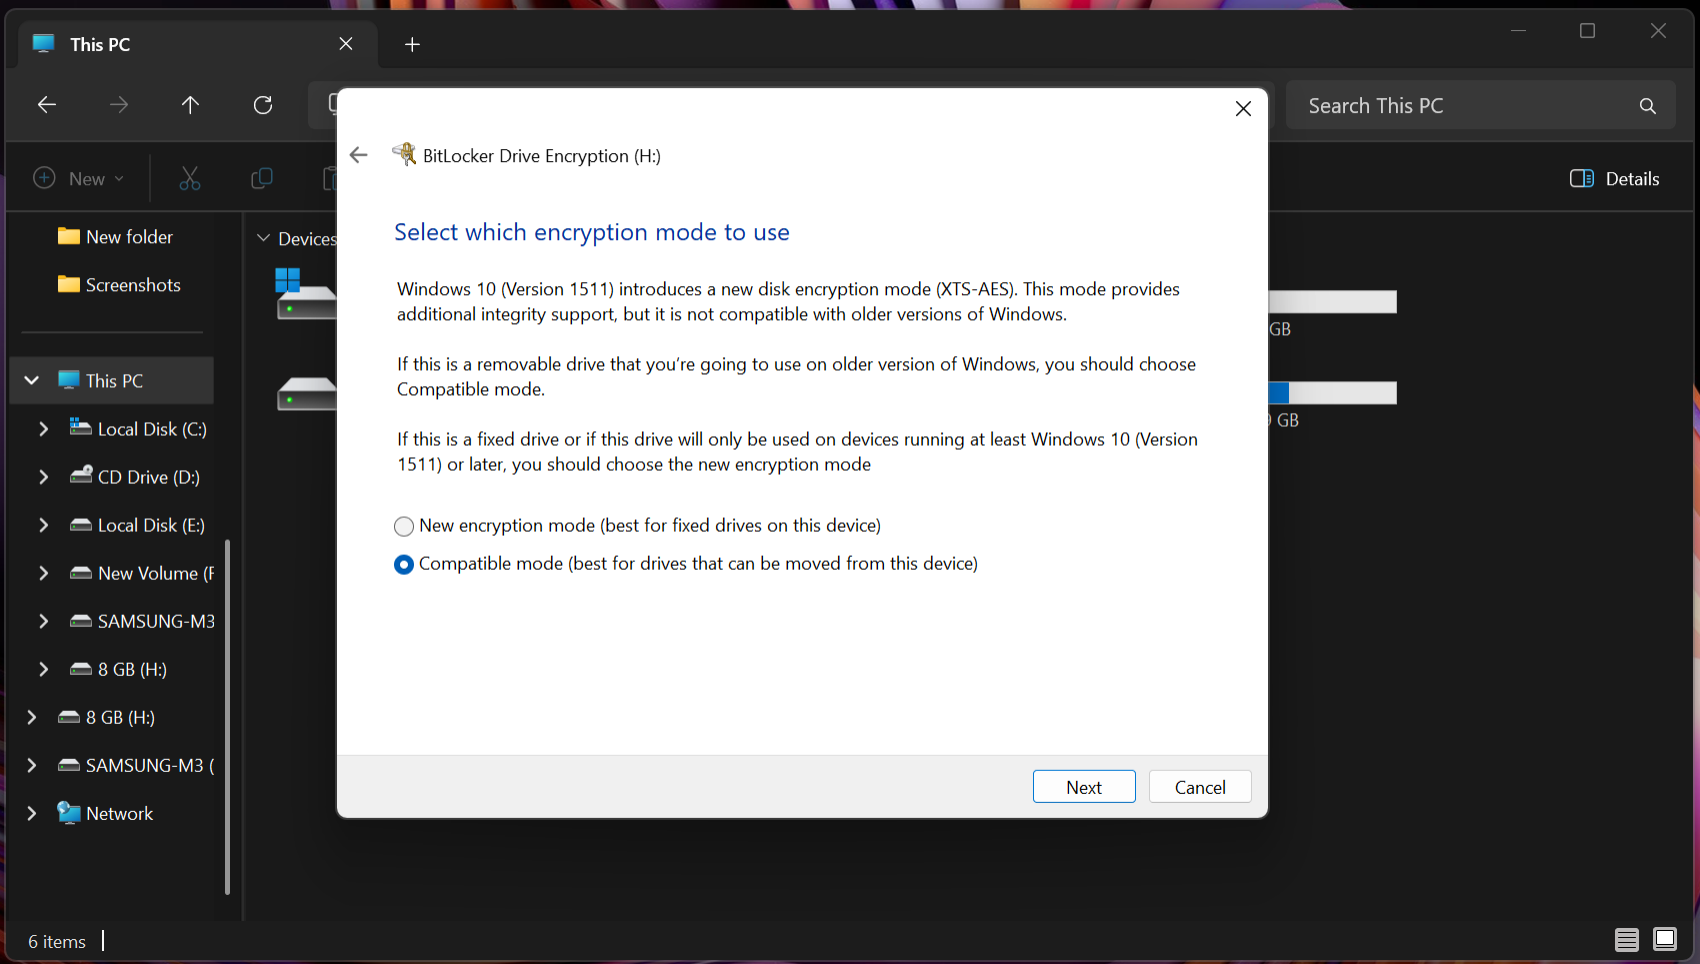Image resolution: width=1700 pixels, height=964 pixels.
Task: Collapse the This PC tree entry
Action: [31, 380]
